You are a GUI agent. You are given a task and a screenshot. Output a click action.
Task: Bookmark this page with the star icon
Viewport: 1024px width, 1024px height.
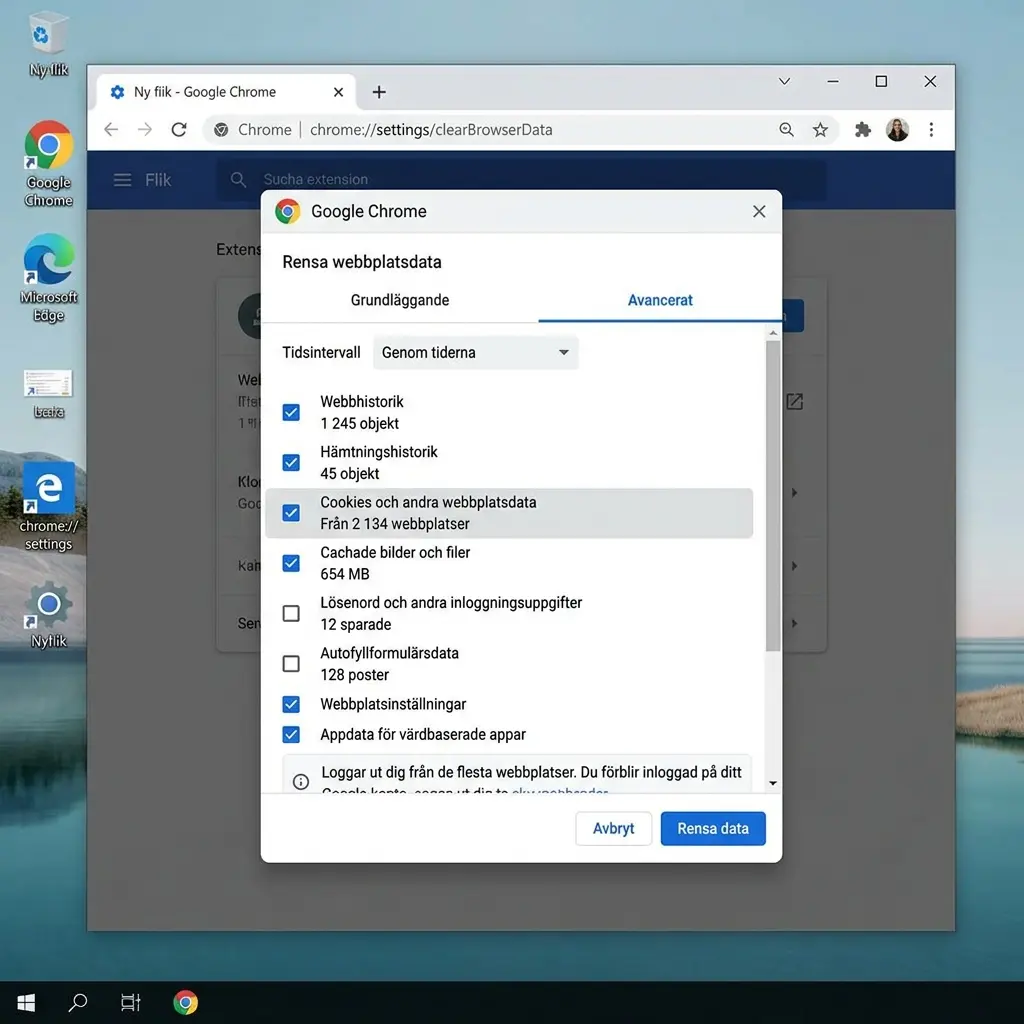820,129
